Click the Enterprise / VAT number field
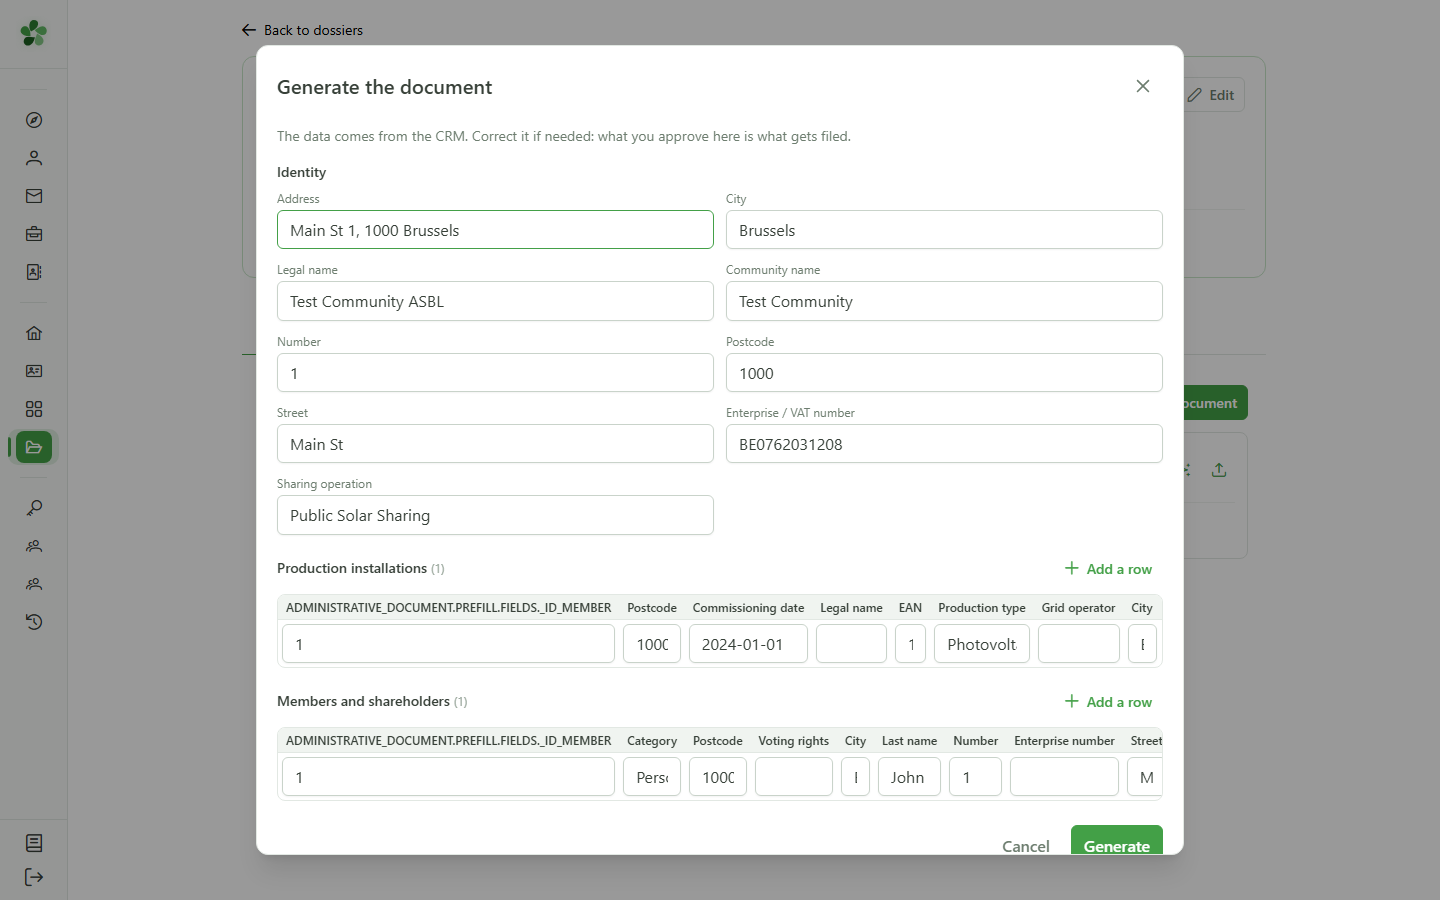1440x900 pixels. (944, 444)
